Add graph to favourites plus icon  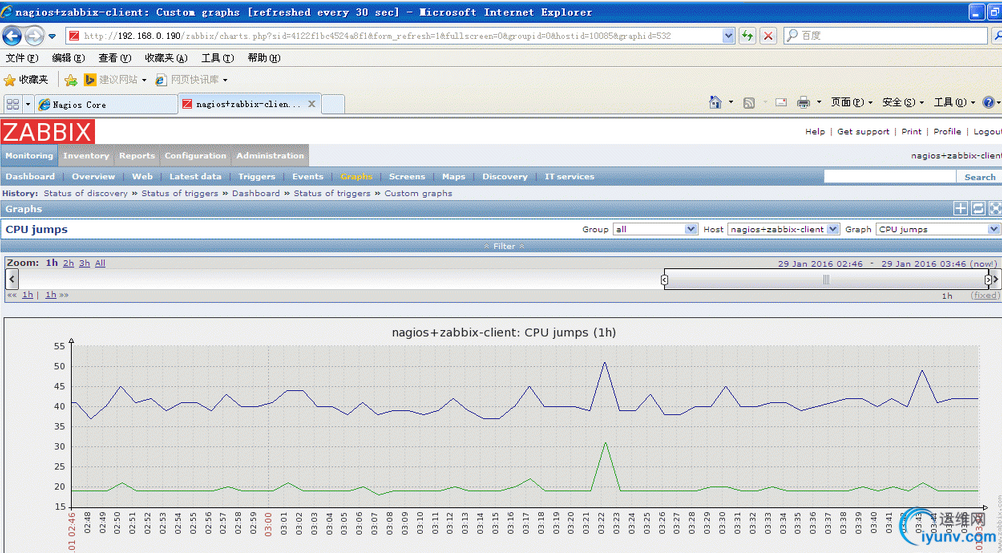click(x=960, y=208)
